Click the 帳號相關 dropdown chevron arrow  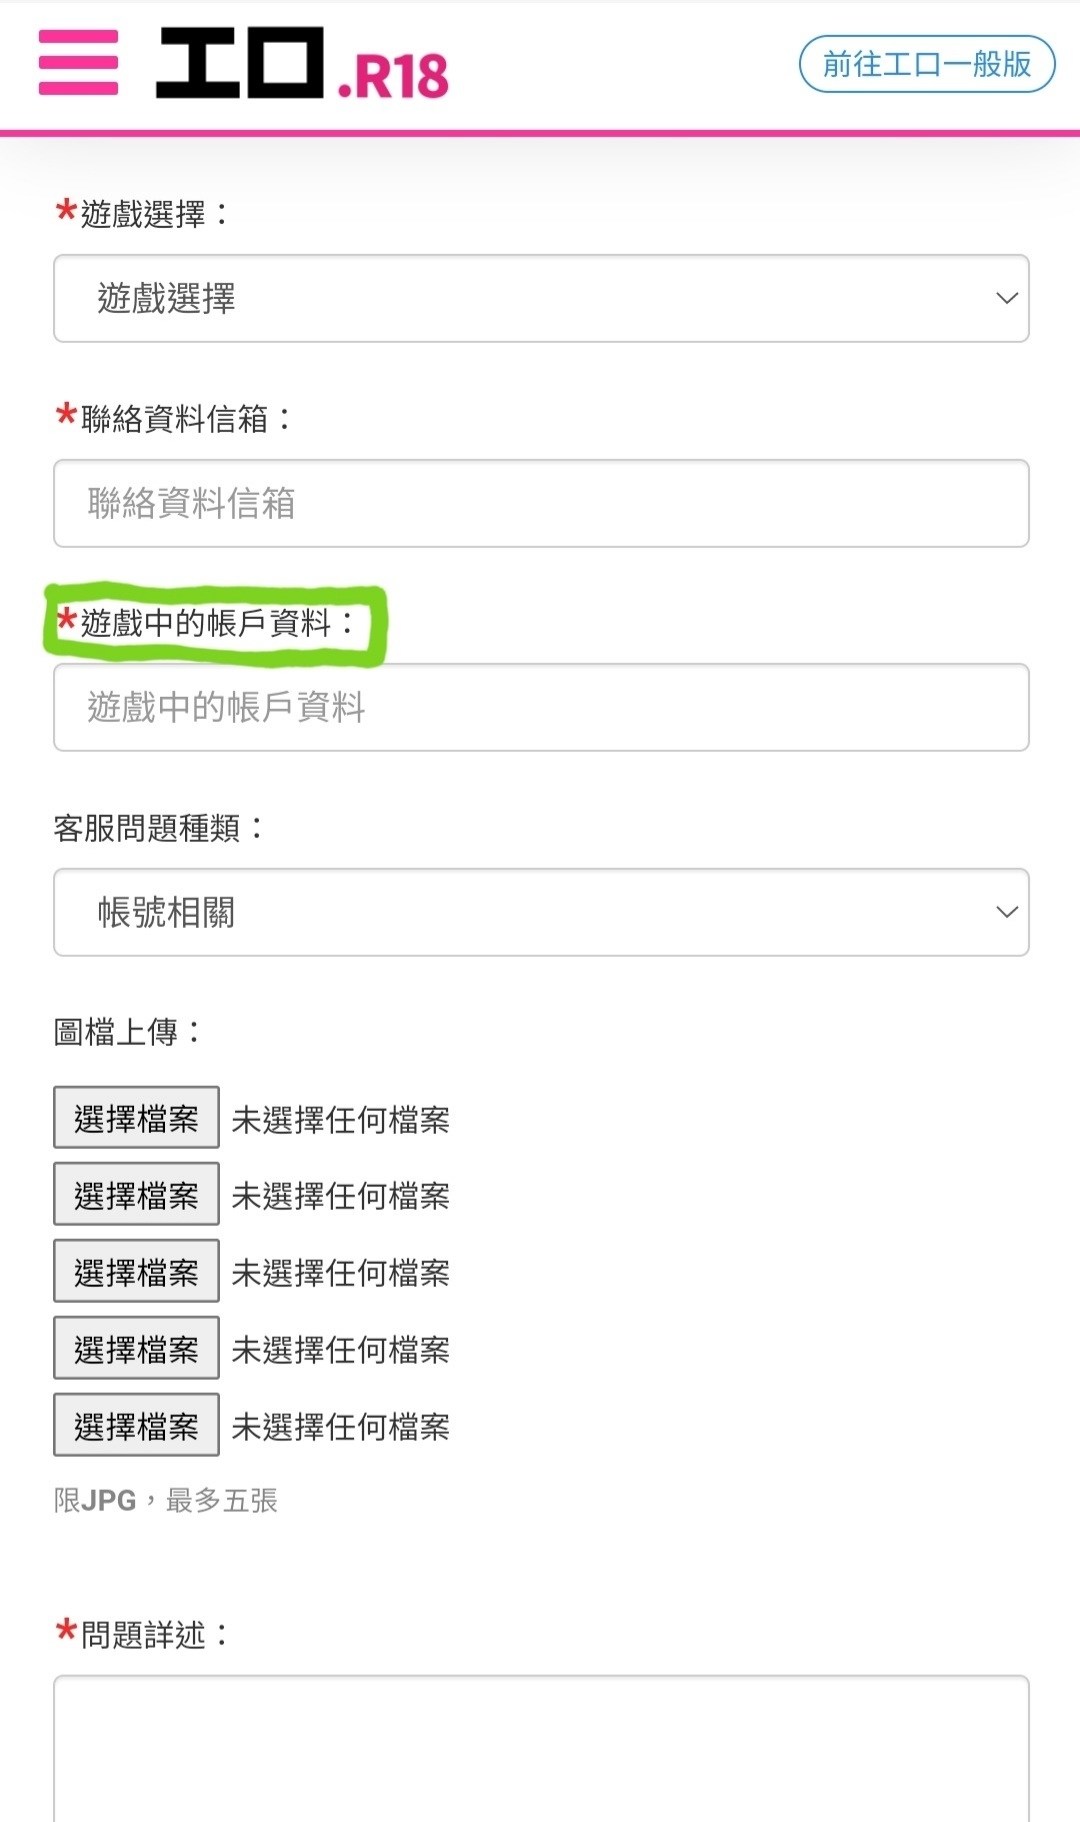pyautogui.click(x=1006, y=912)
